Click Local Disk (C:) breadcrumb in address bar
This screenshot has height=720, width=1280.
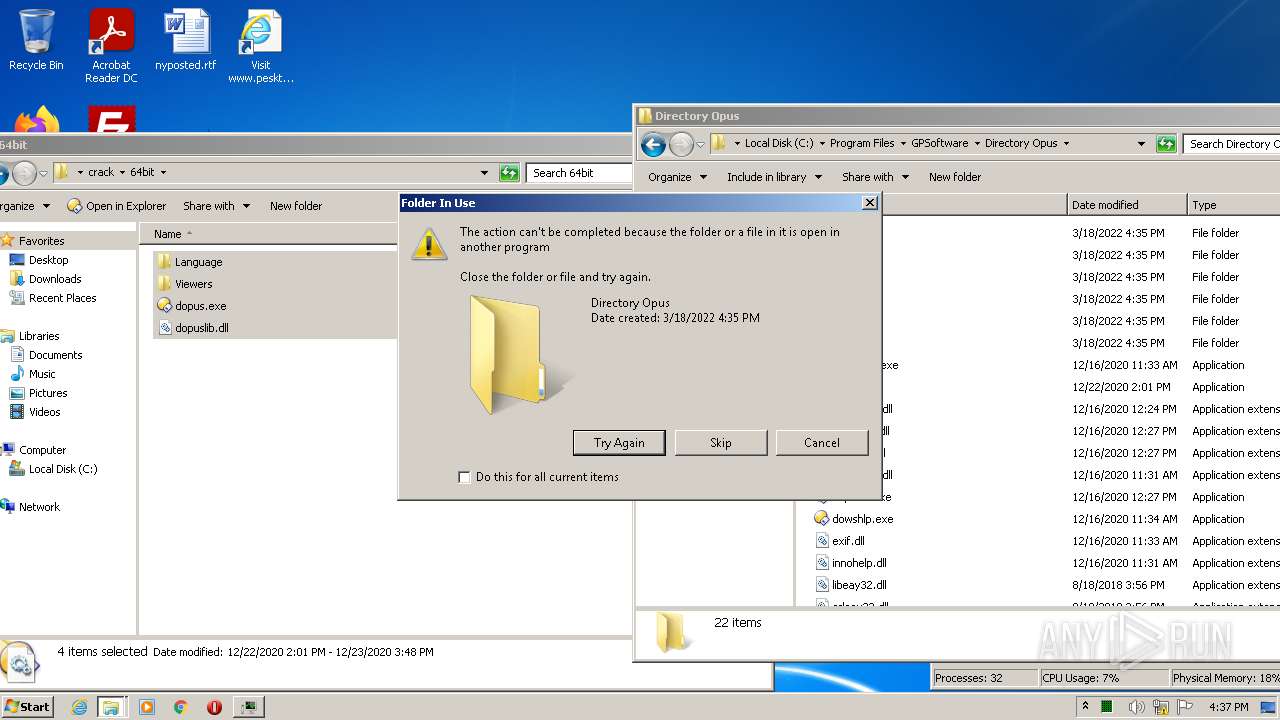coord(779,144)
